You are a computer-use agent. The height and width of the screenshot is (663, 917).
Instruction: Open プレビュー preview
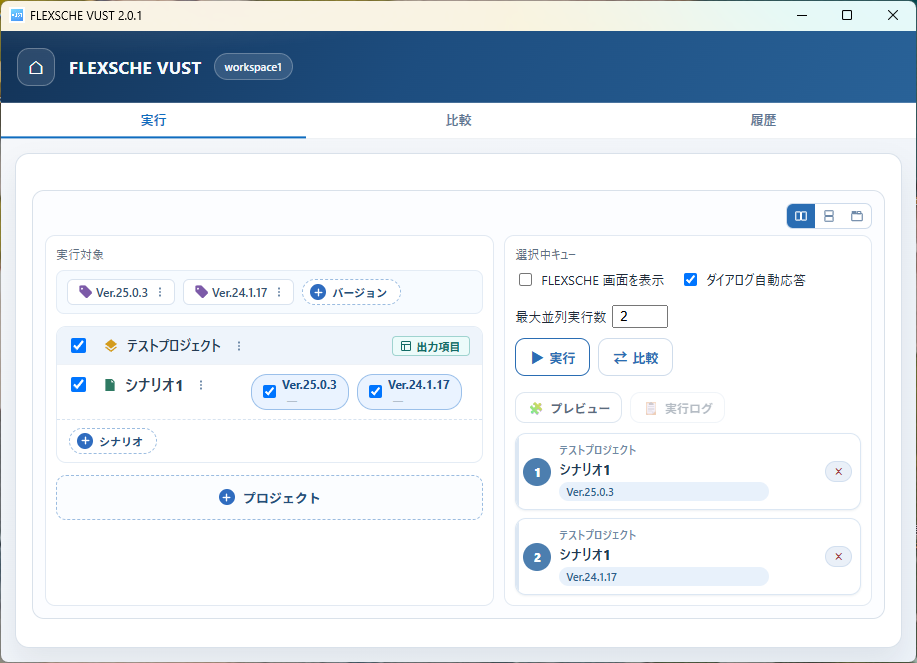(568, 408)
